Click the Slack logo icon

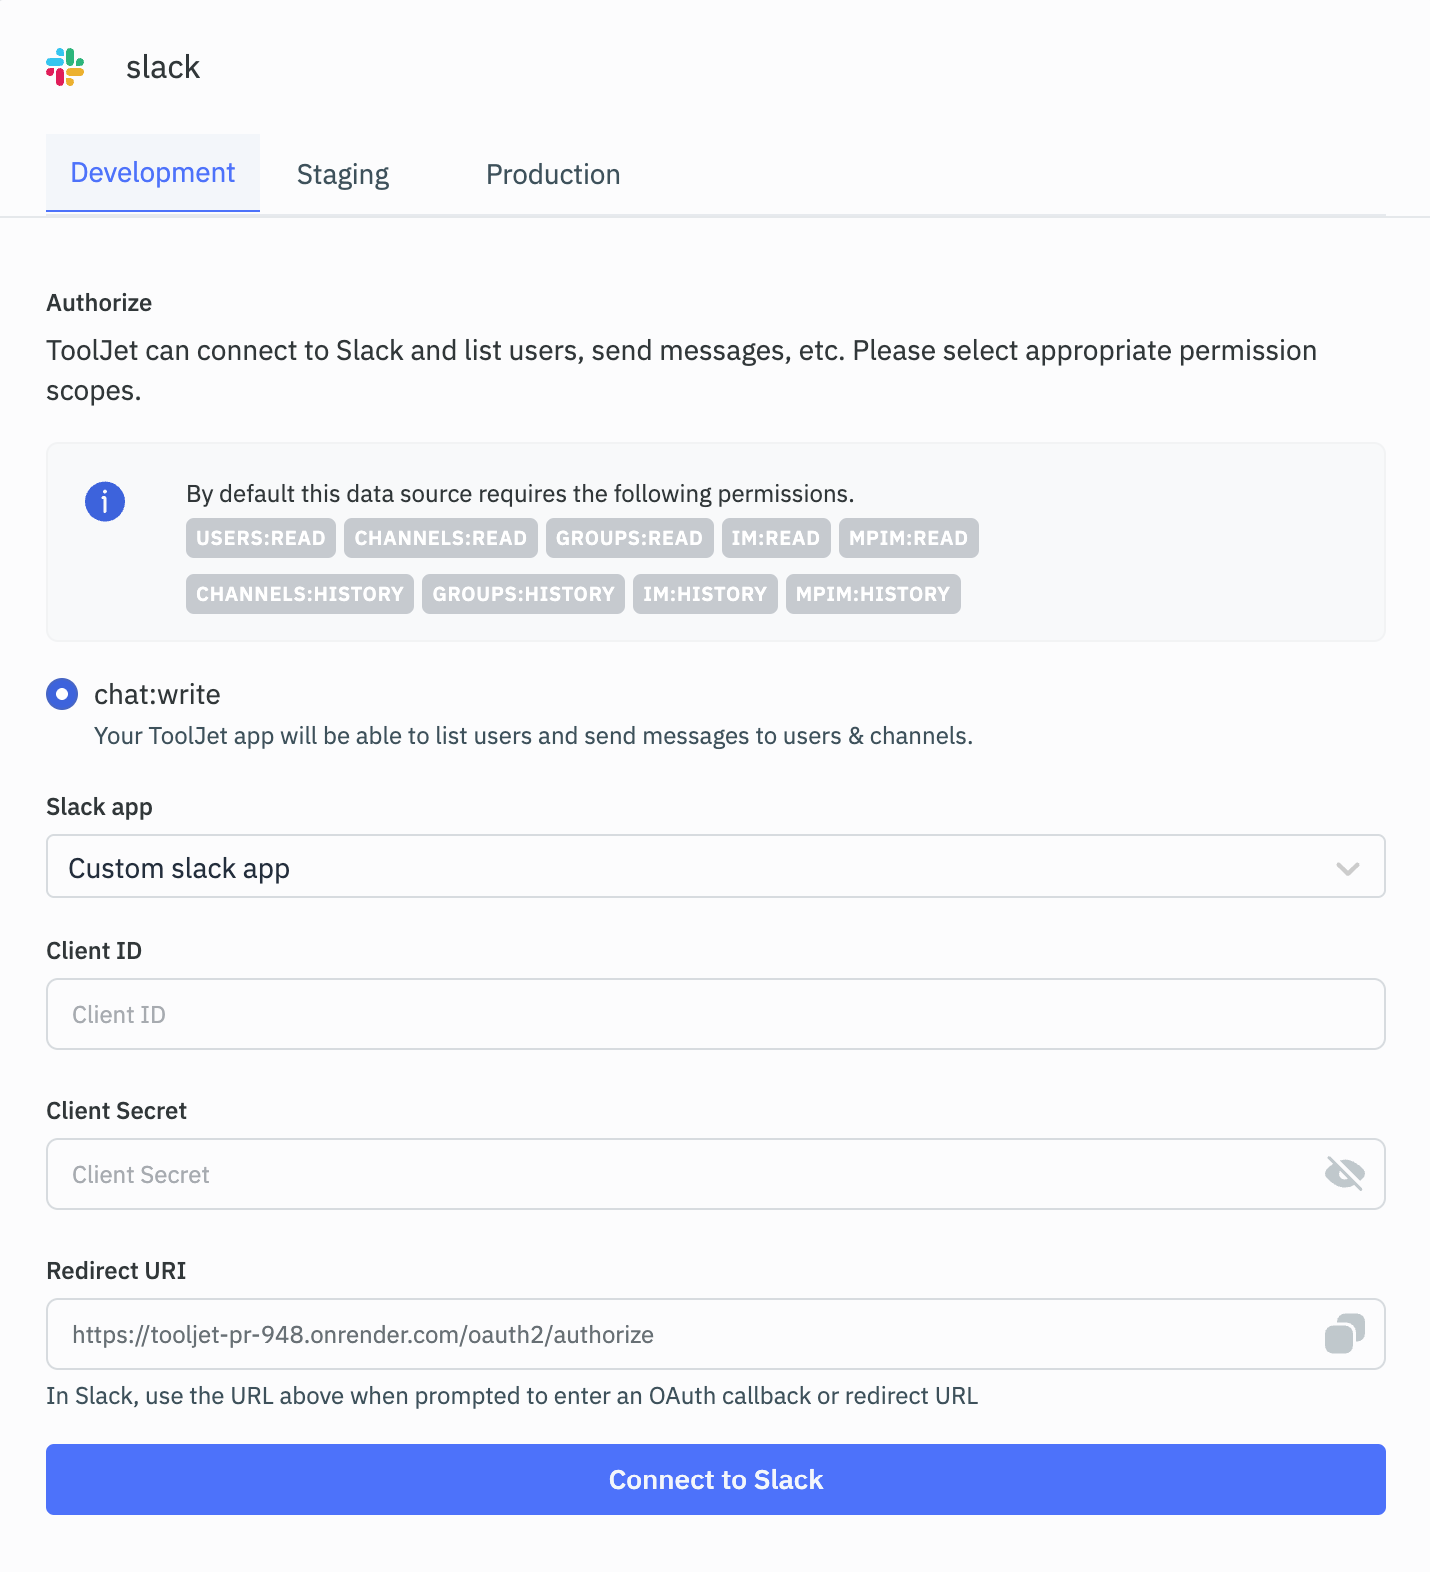(65, 67)
